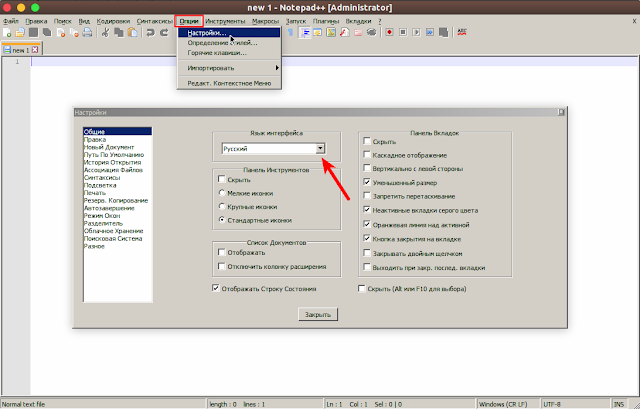This screenshot has width=640, height=409.
Task: Toggle the file monitoring eye icon
Action: click(371, 33)
